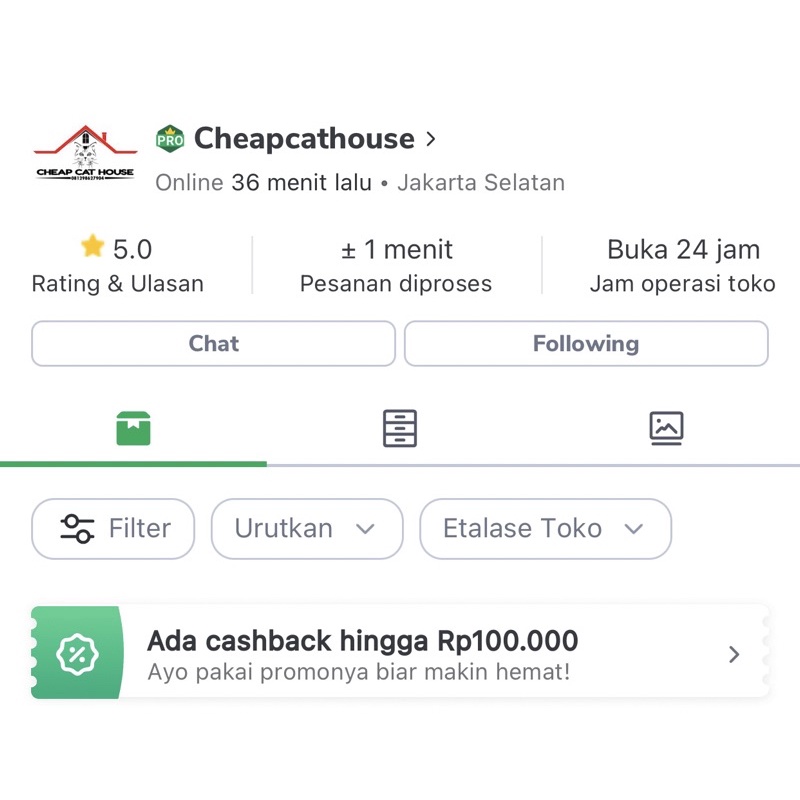Tap the cashback percent coupon icon
The height and width of the screenshot is (800, 800).
pyautogui.click(x=77, y=654)
